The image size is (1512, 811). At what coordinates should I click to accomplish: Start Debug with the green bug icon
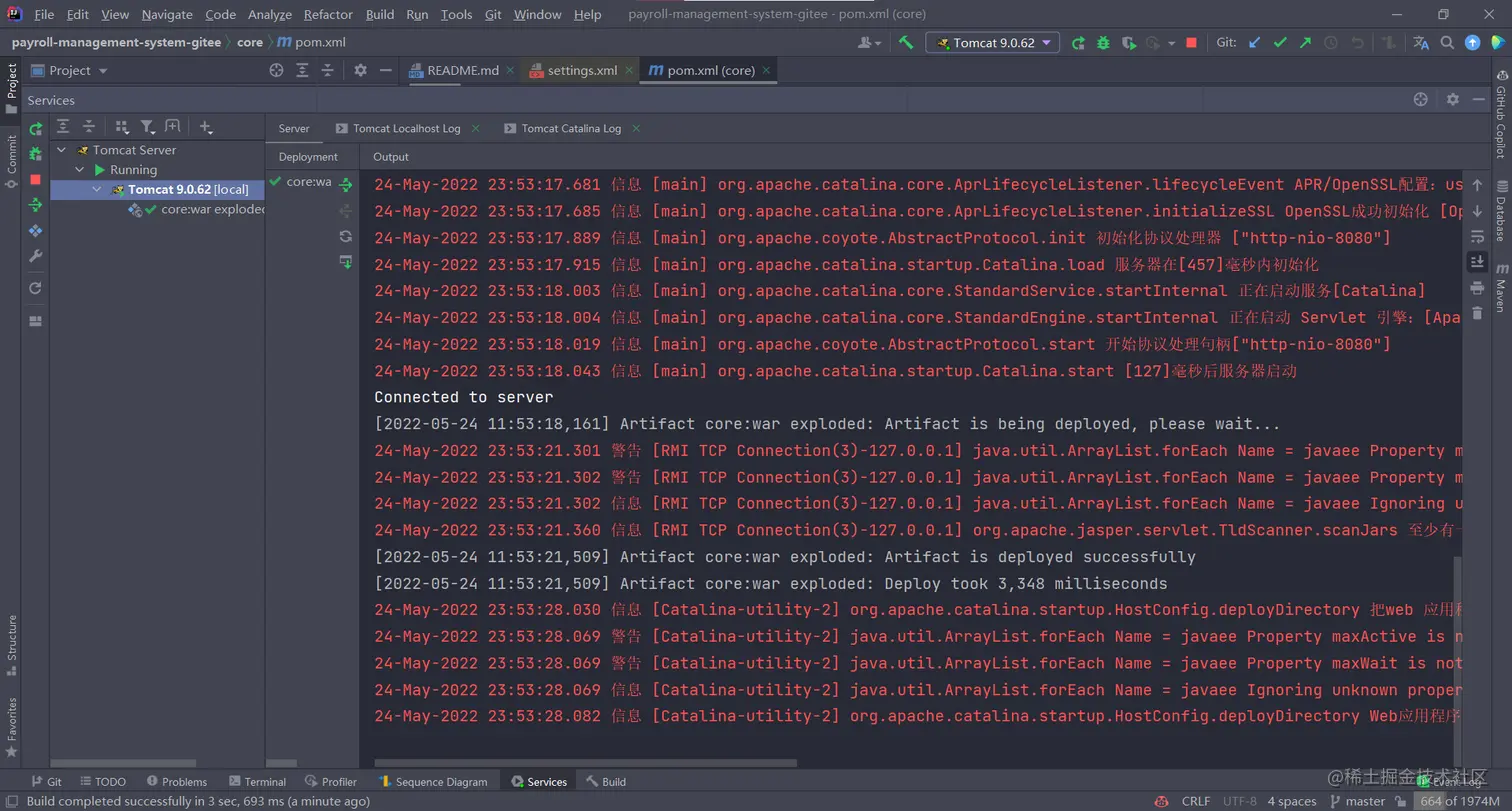tap(1103, 43)
